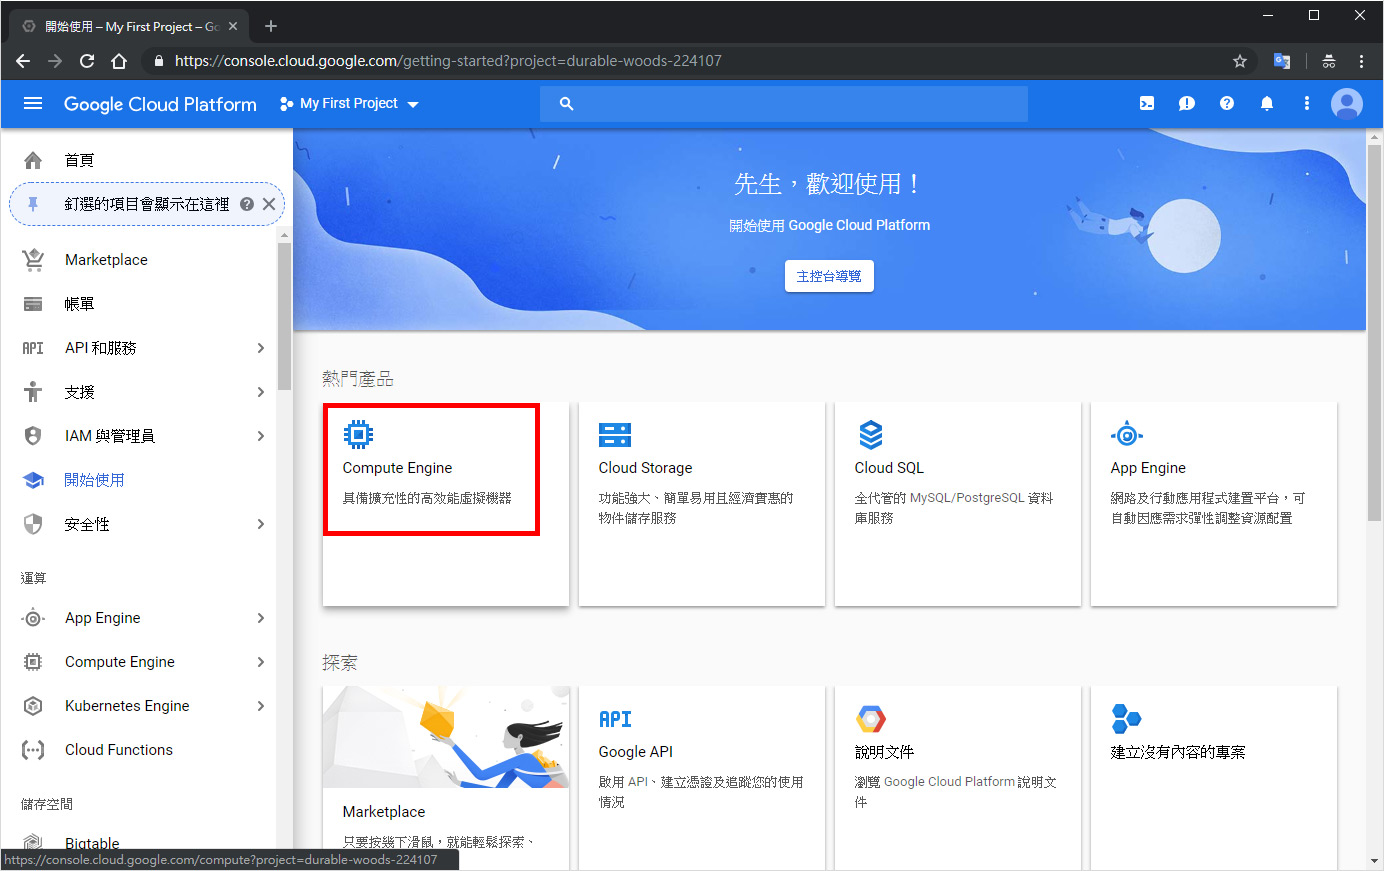The height and width of the screenshot is (871, 1384).
Task: Click the Cloud Storage card icon
Action: click(x=615, y=434)
